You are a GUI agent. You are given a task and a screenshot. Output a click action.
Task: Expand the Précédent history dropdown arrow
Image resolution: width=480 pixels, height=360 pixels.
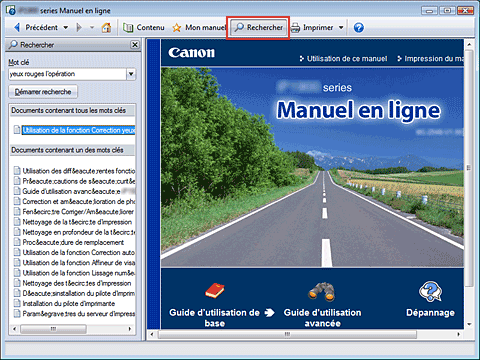coord(66,27)
